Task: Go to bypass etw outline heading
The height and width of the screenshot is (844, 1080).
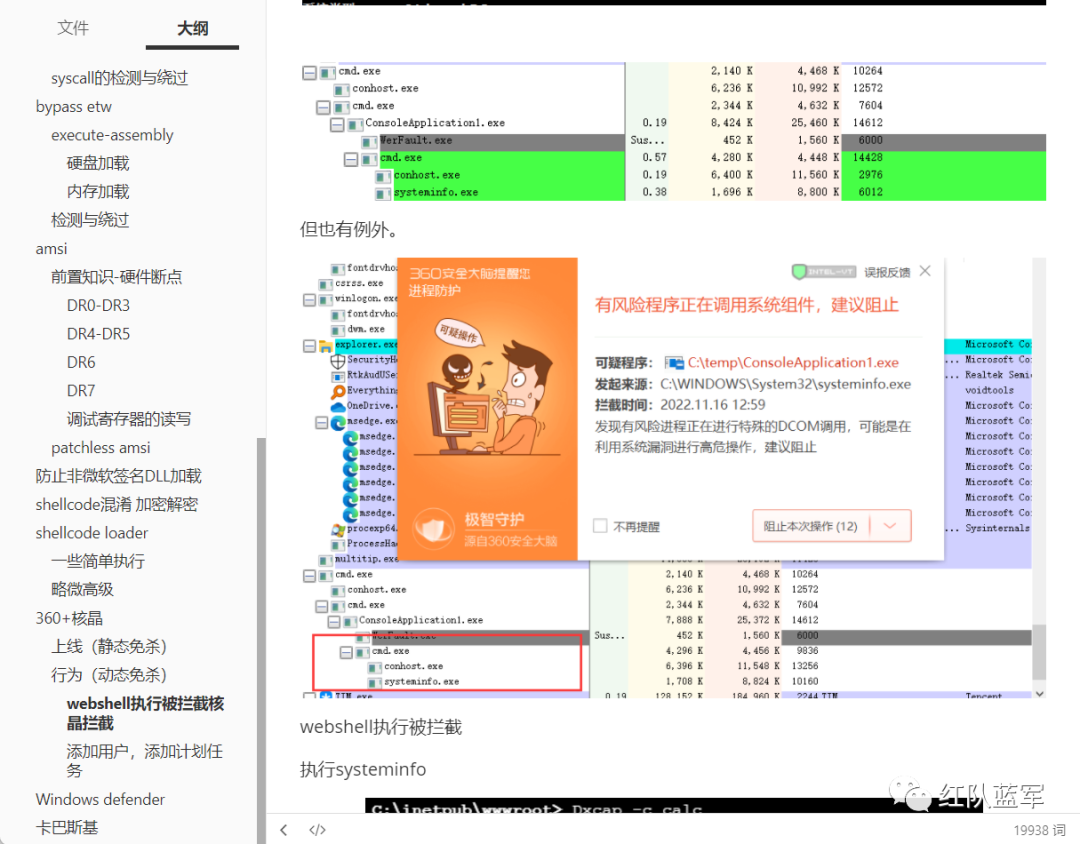Action: (x=74, y=107)
